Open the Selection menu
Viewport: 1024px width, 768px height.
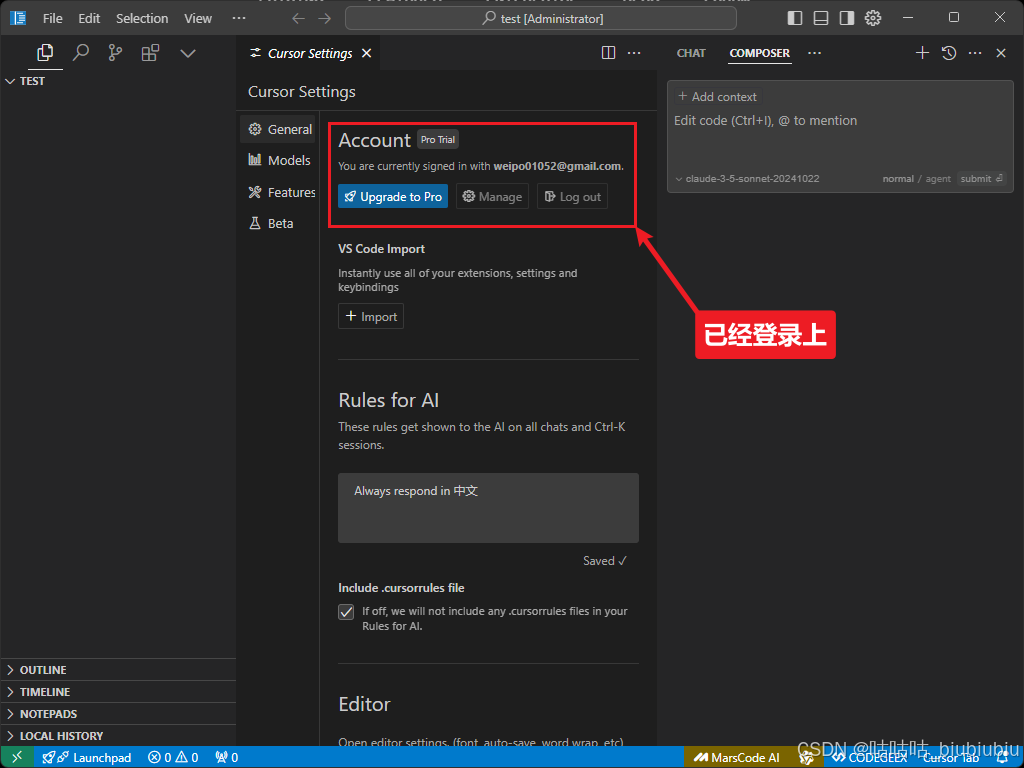point(142,18)
